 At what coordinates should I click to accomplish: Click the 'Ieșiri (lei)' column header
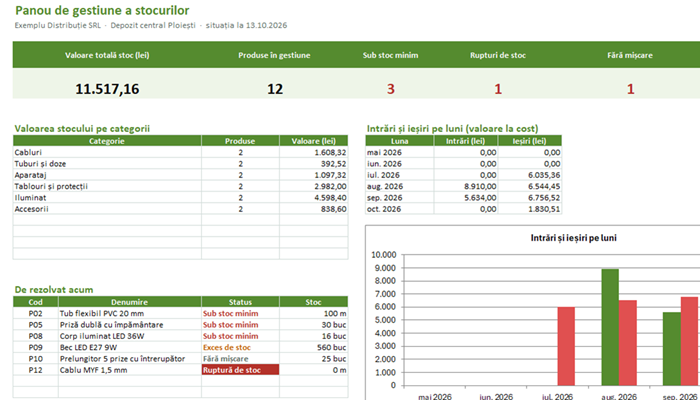click(529, 141)
